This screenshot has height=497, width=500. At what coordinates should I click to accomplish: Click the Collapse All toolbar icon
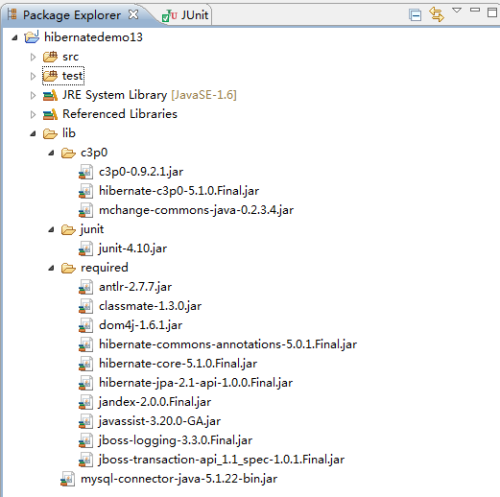[415, 15]
